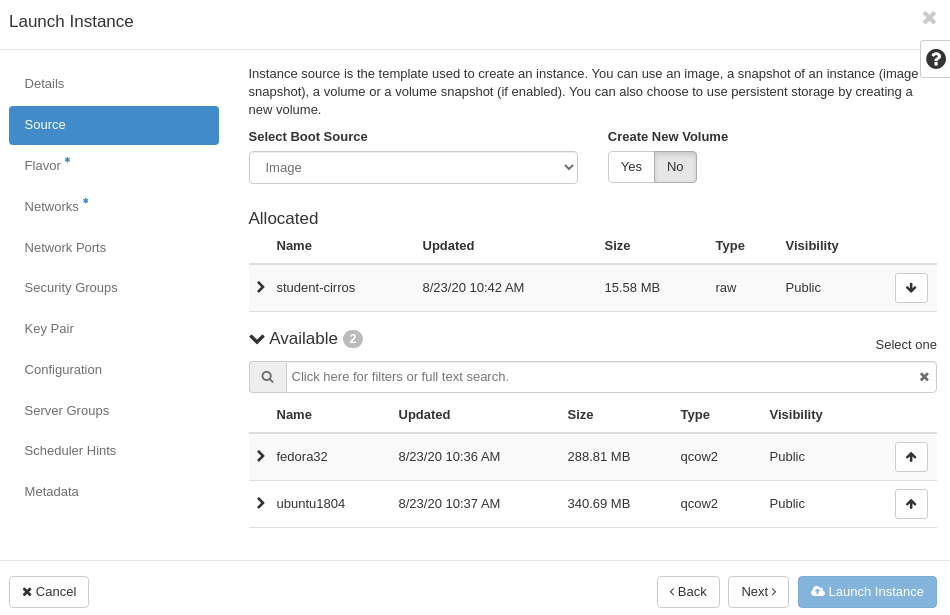Open the Key Pair step
Viewport: 950px width, 615px height.
click(x=114, y=328)
